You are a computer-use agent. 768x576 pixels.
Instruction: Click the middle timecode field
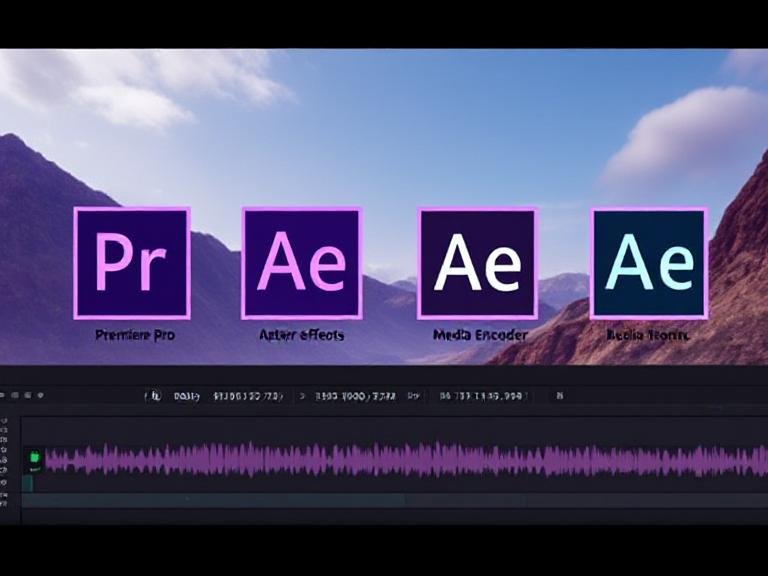pos(356,396)
